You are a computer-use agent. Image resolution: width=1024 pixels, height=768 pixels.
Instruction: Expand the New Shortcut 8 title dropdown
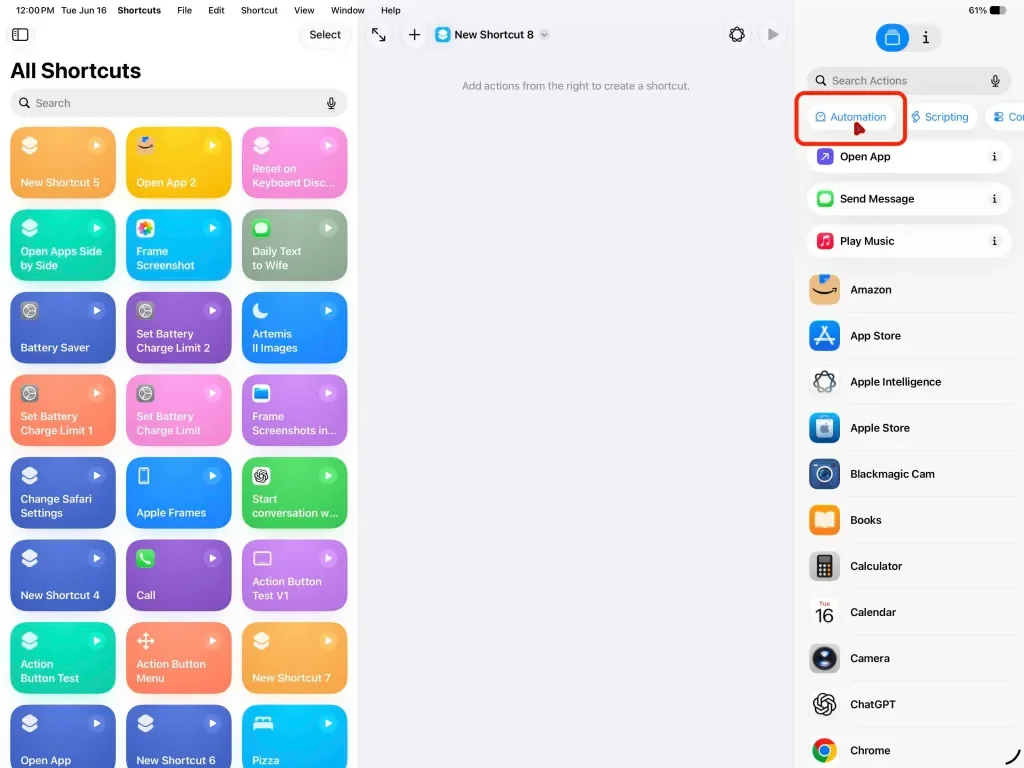point(545,35)
